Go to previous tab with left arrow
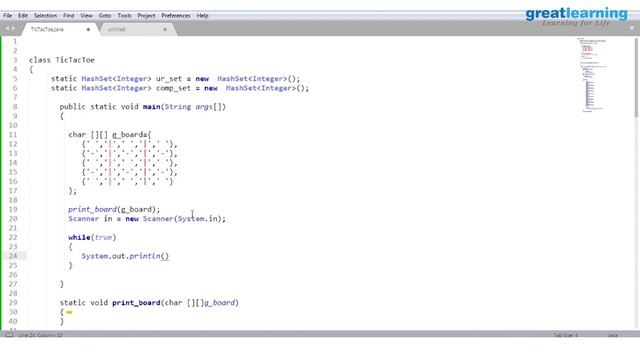The image size is (640, 360). pos(7,29)
